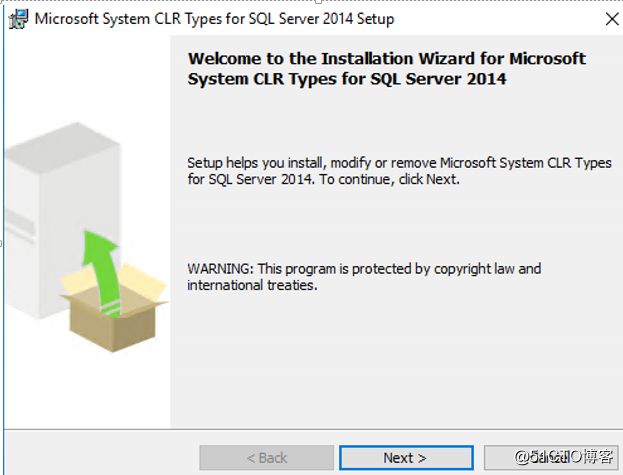Close the CLR Types Setup window

pyautogui.click(x=612, y=19)
